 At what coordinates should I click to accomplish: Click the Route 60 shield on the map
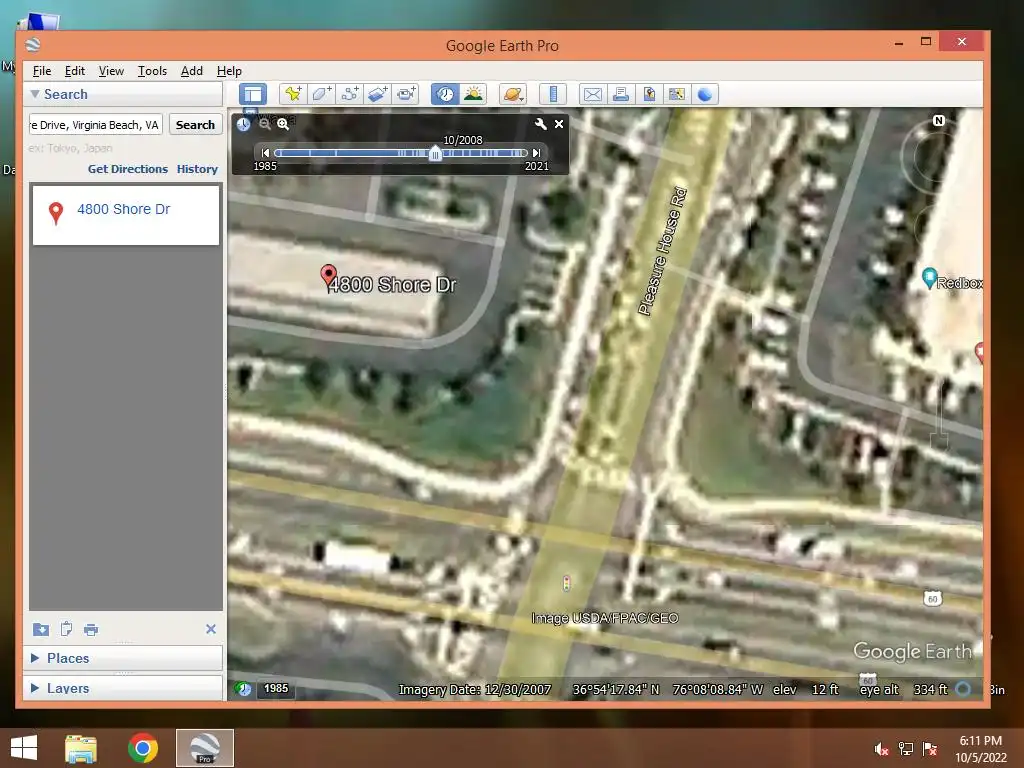click(932, 599)
